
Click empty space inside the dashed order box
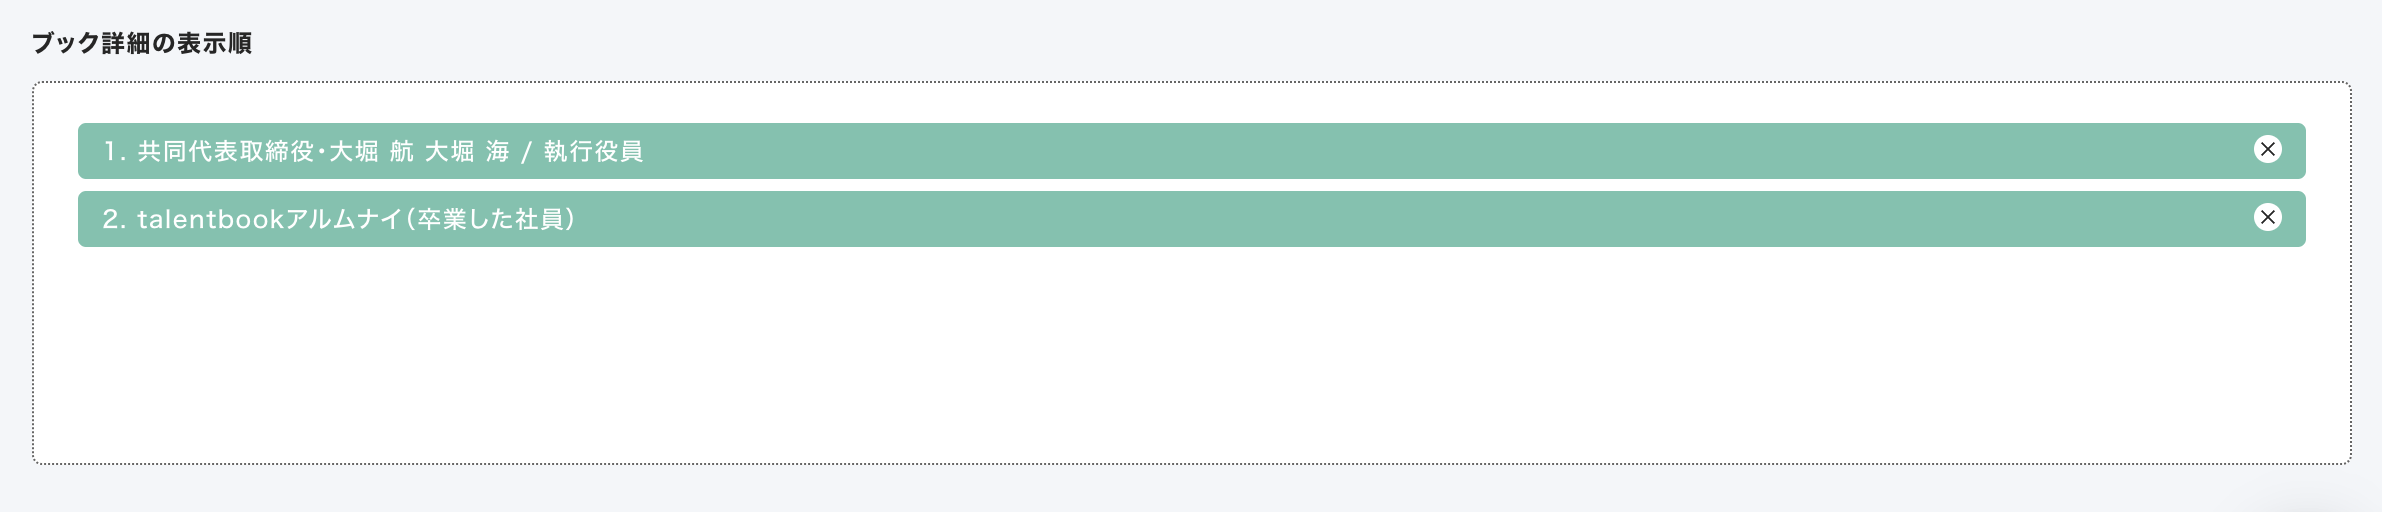pyautogui.click(x=1190, y=360)
